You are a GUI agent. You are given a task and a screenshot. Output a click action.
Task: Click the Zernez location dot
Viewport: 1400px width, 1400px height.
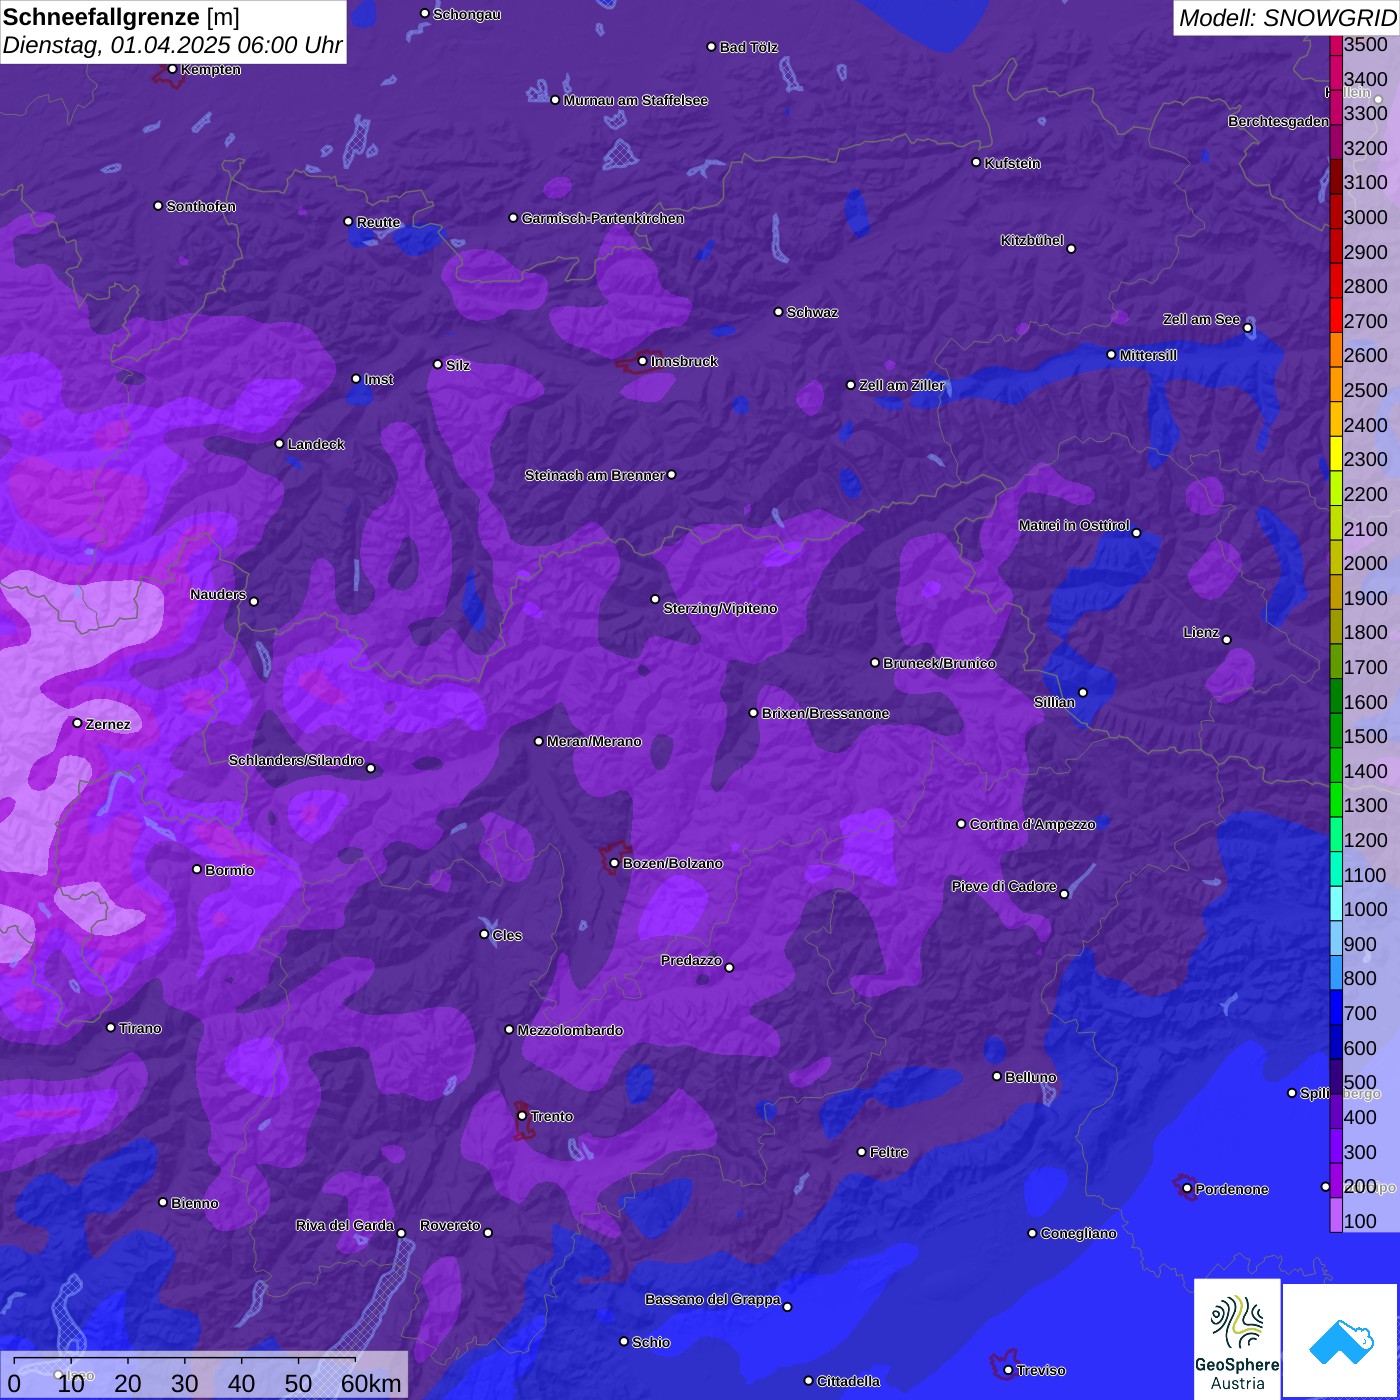pos(77,723)
